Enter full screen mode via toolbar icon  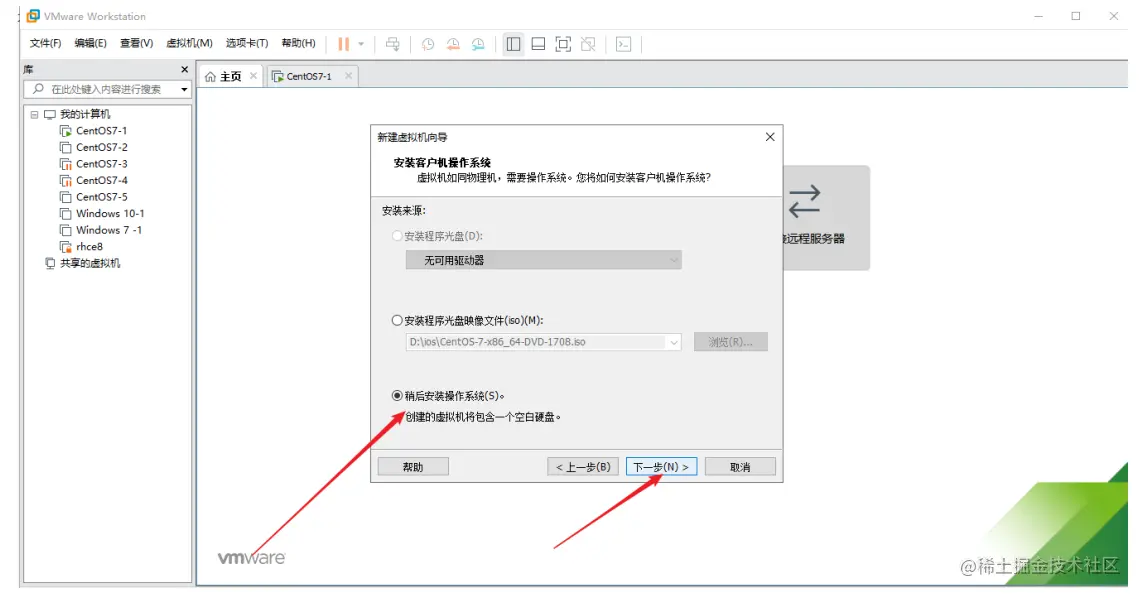tap(563, 44)
